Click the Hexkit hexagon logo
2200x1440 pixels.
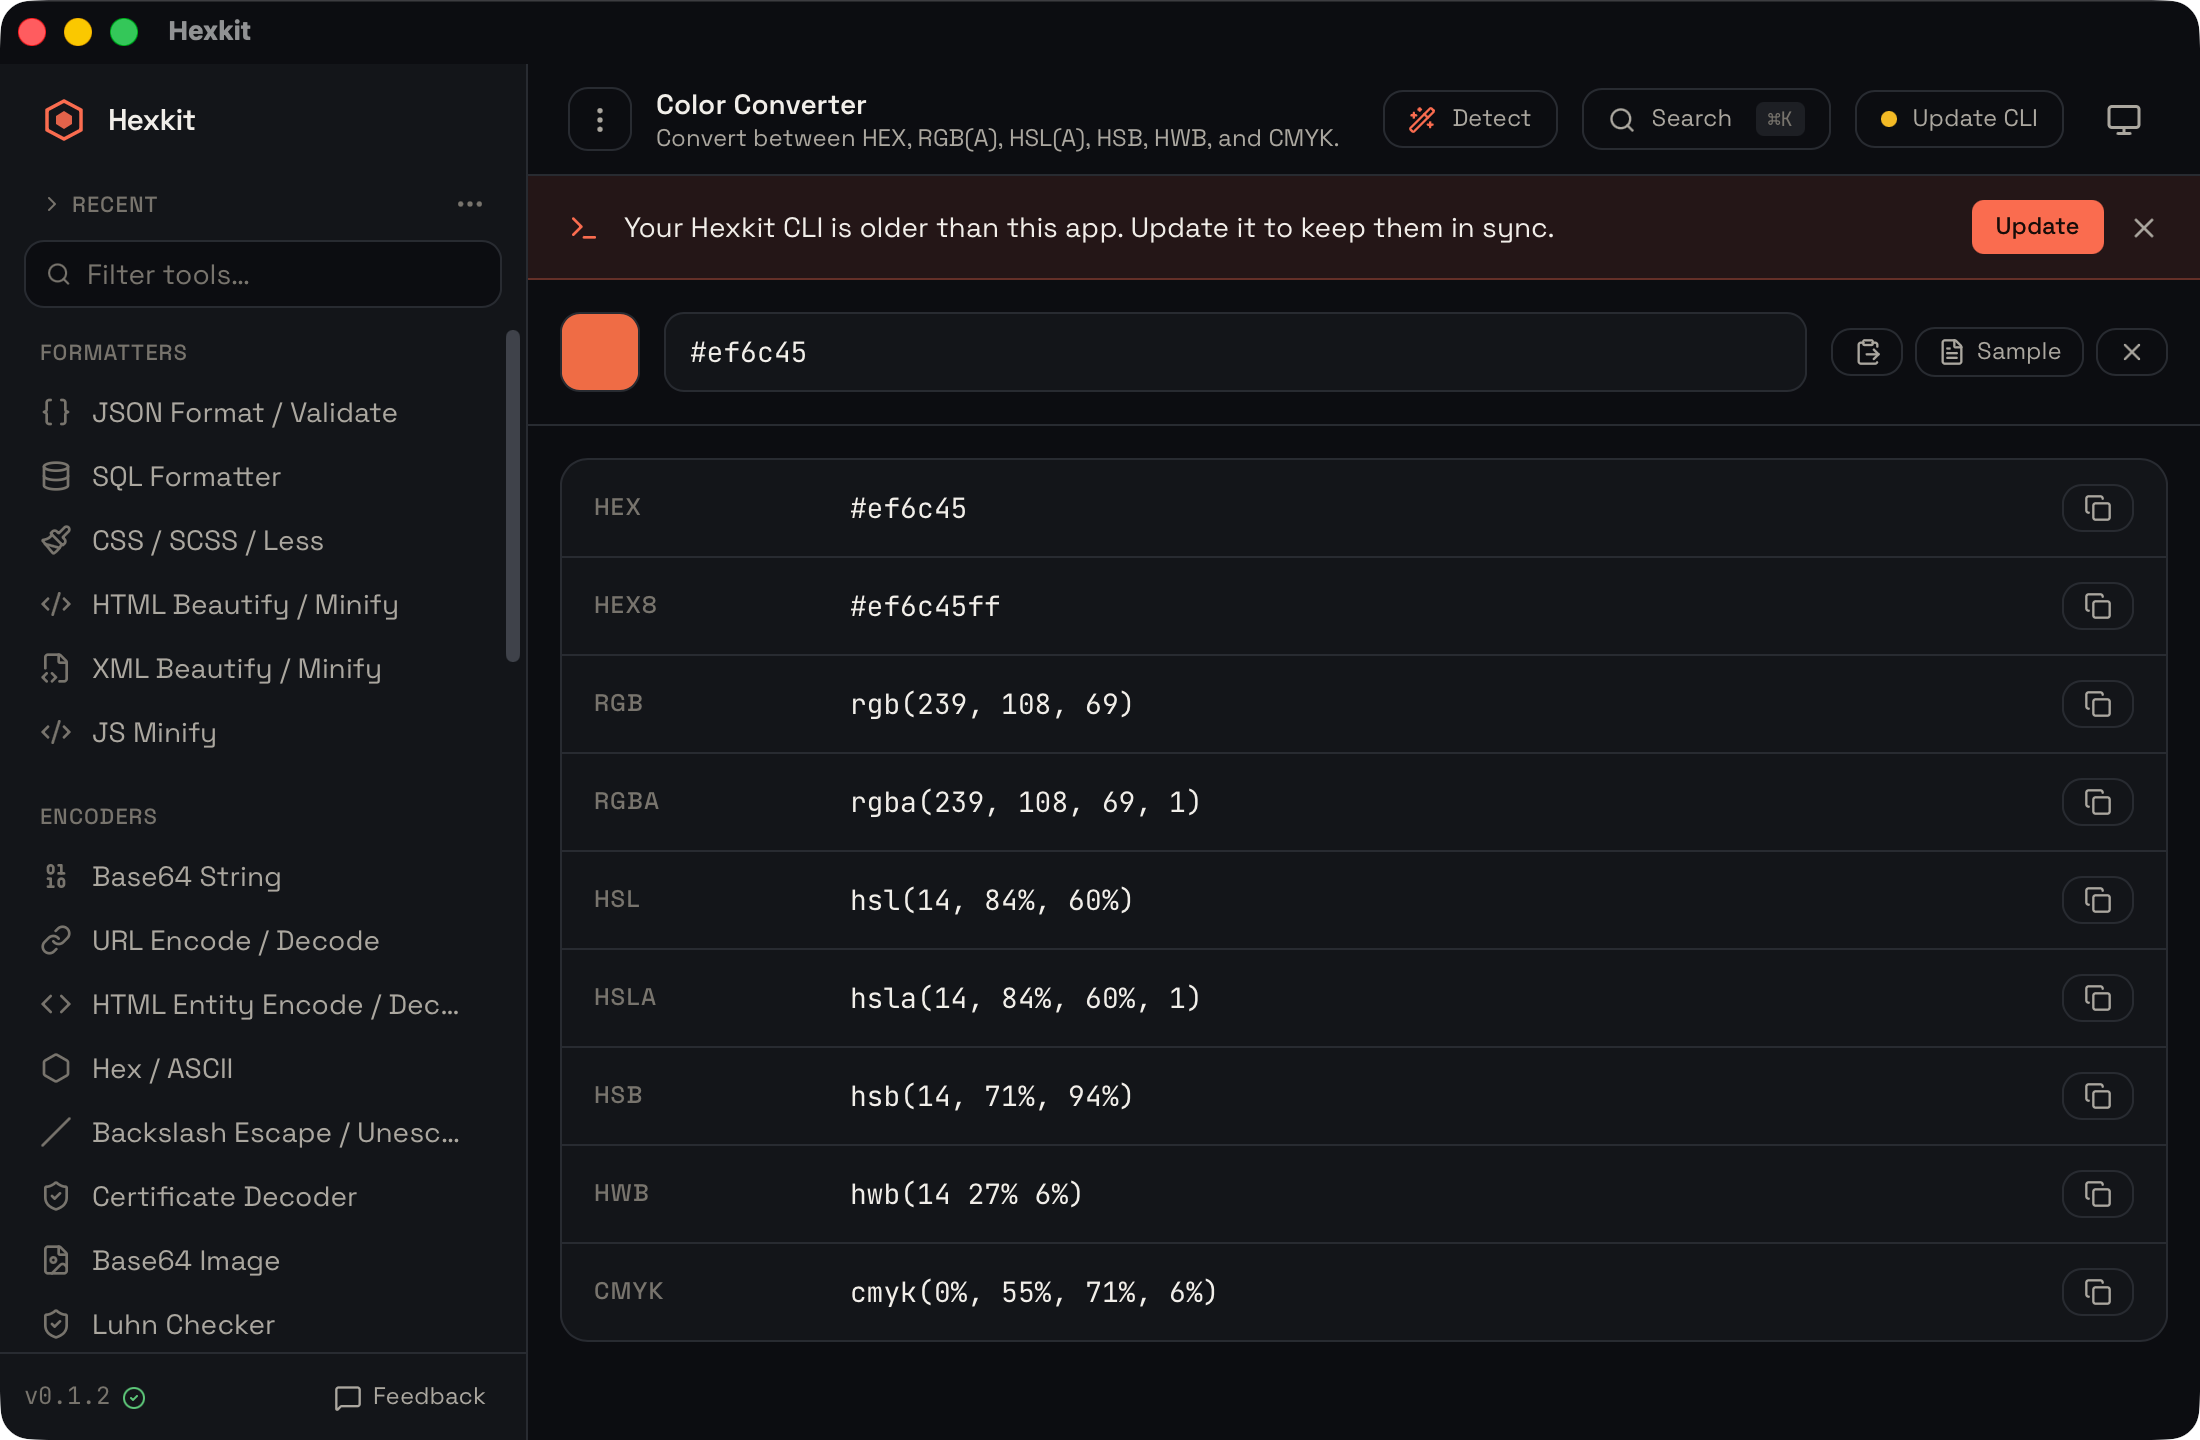point(64,120)
